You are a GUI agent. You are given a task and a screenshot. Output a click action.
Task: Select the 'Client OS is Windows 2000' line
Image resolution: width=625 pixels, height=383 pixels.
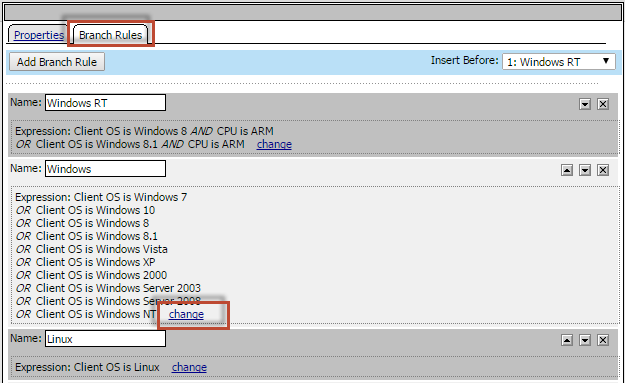(101, 275)
